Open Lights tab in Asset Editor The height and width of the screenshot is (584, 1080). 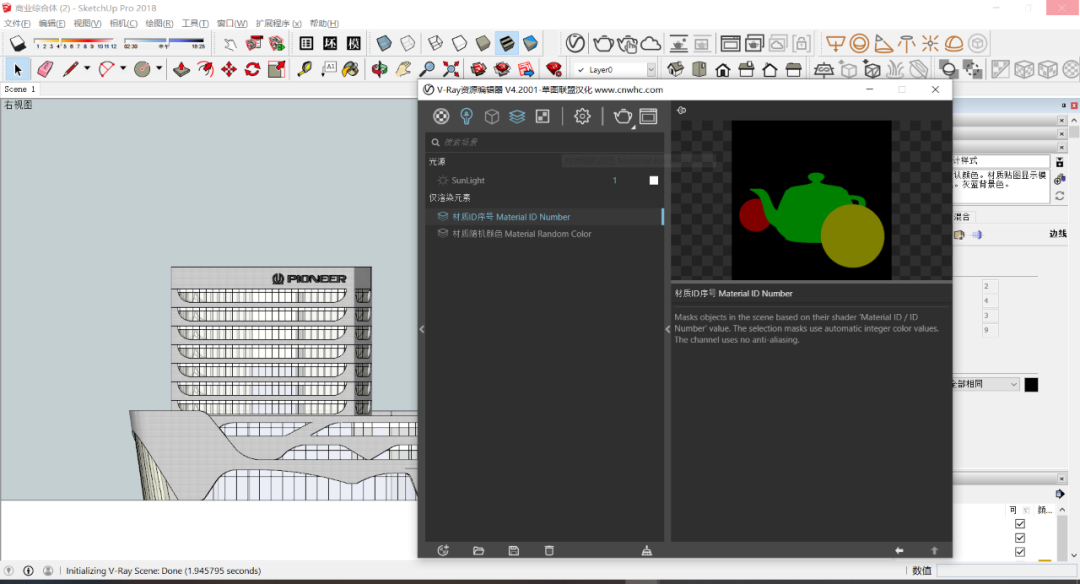pos(466,116)
